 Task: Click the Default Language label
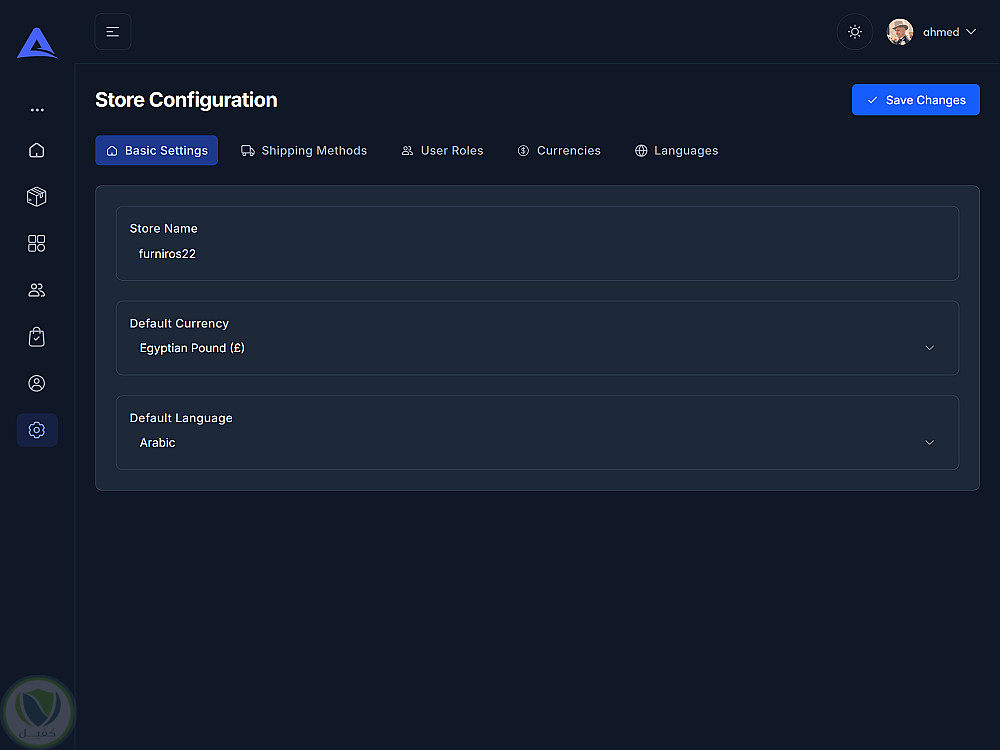tap(181, 418)
